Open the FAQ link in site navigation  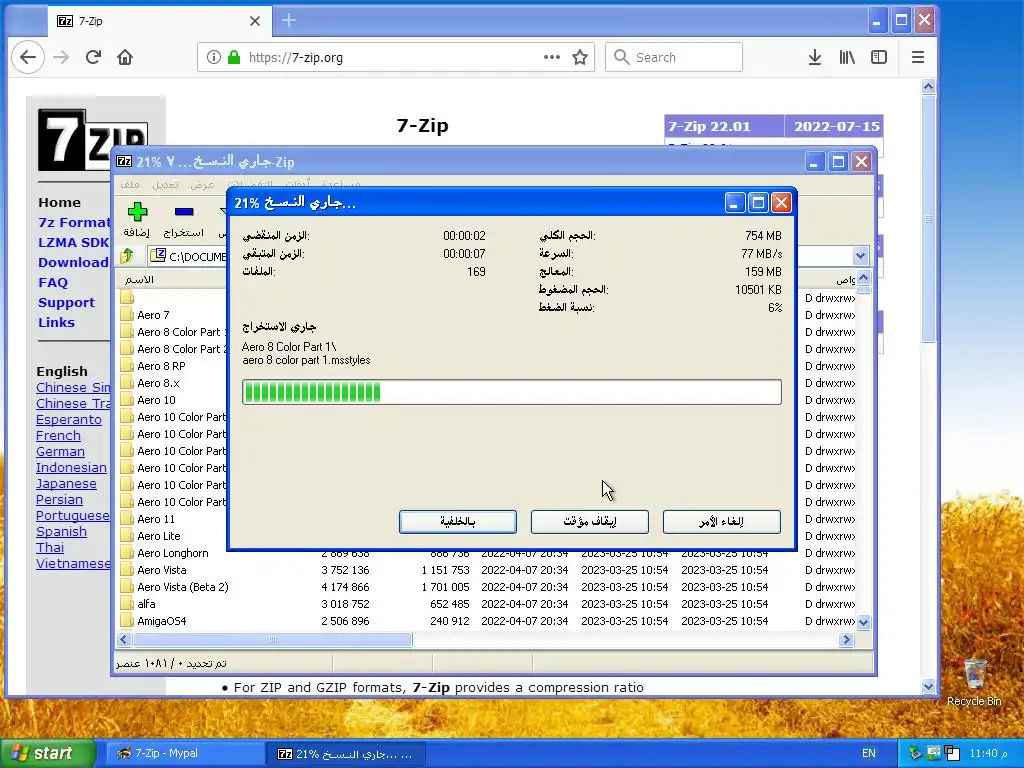[x=53, y=282]
